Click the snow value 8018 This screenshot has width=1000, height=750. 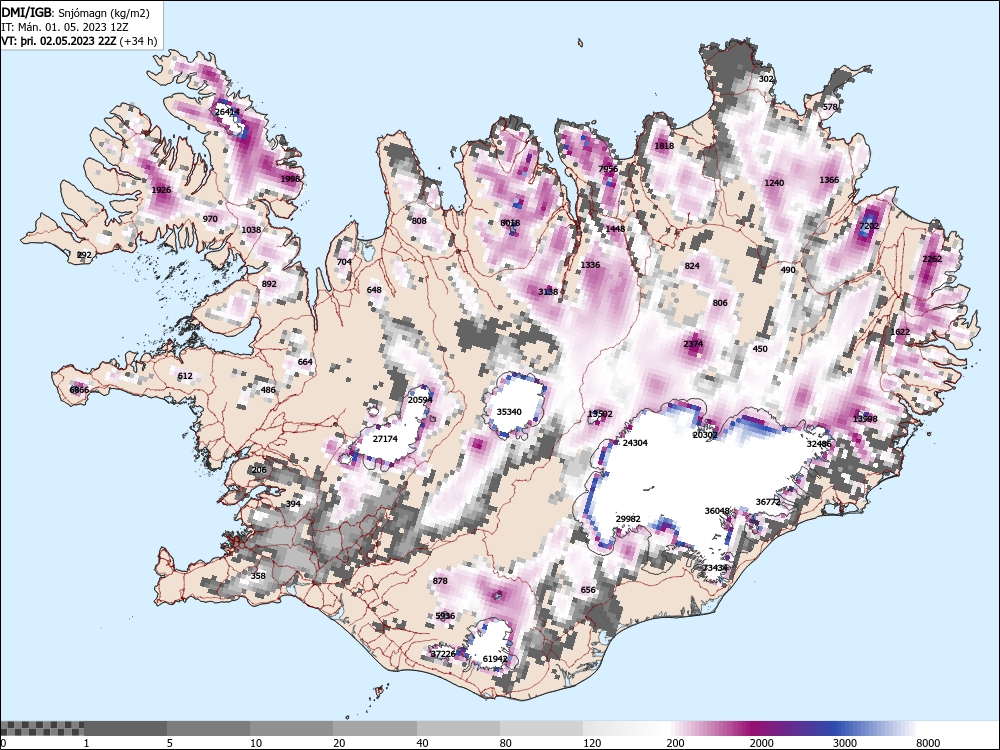(x=510, y=223)
